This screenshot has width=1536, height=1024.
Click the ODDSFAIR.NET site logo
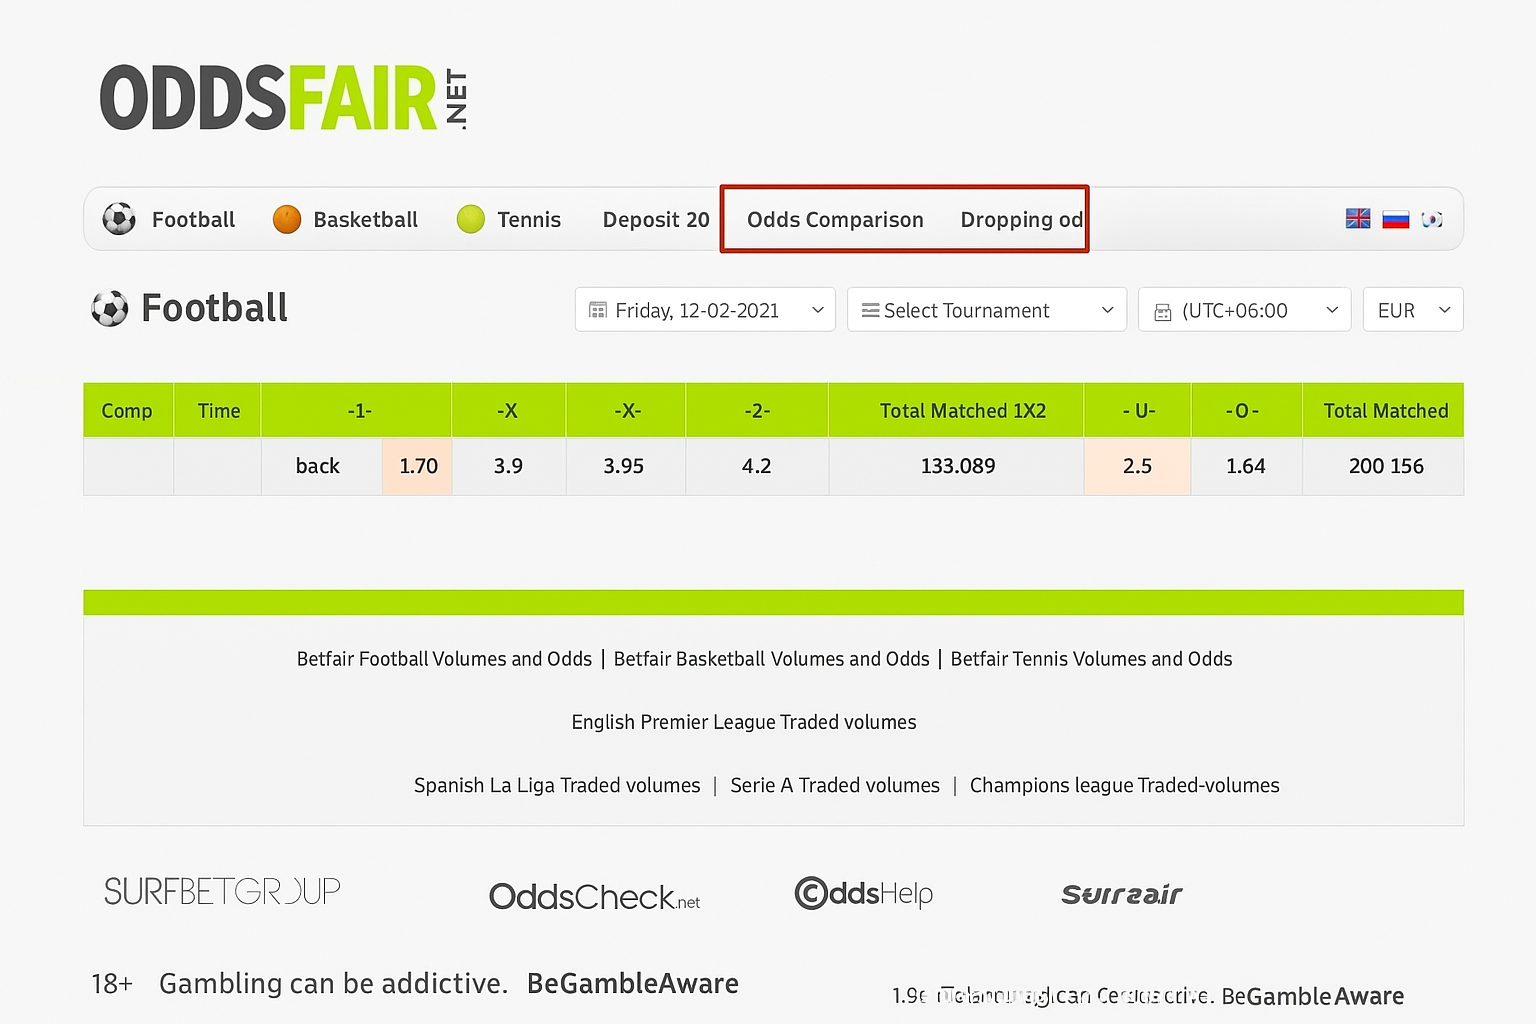pos(284,97)
